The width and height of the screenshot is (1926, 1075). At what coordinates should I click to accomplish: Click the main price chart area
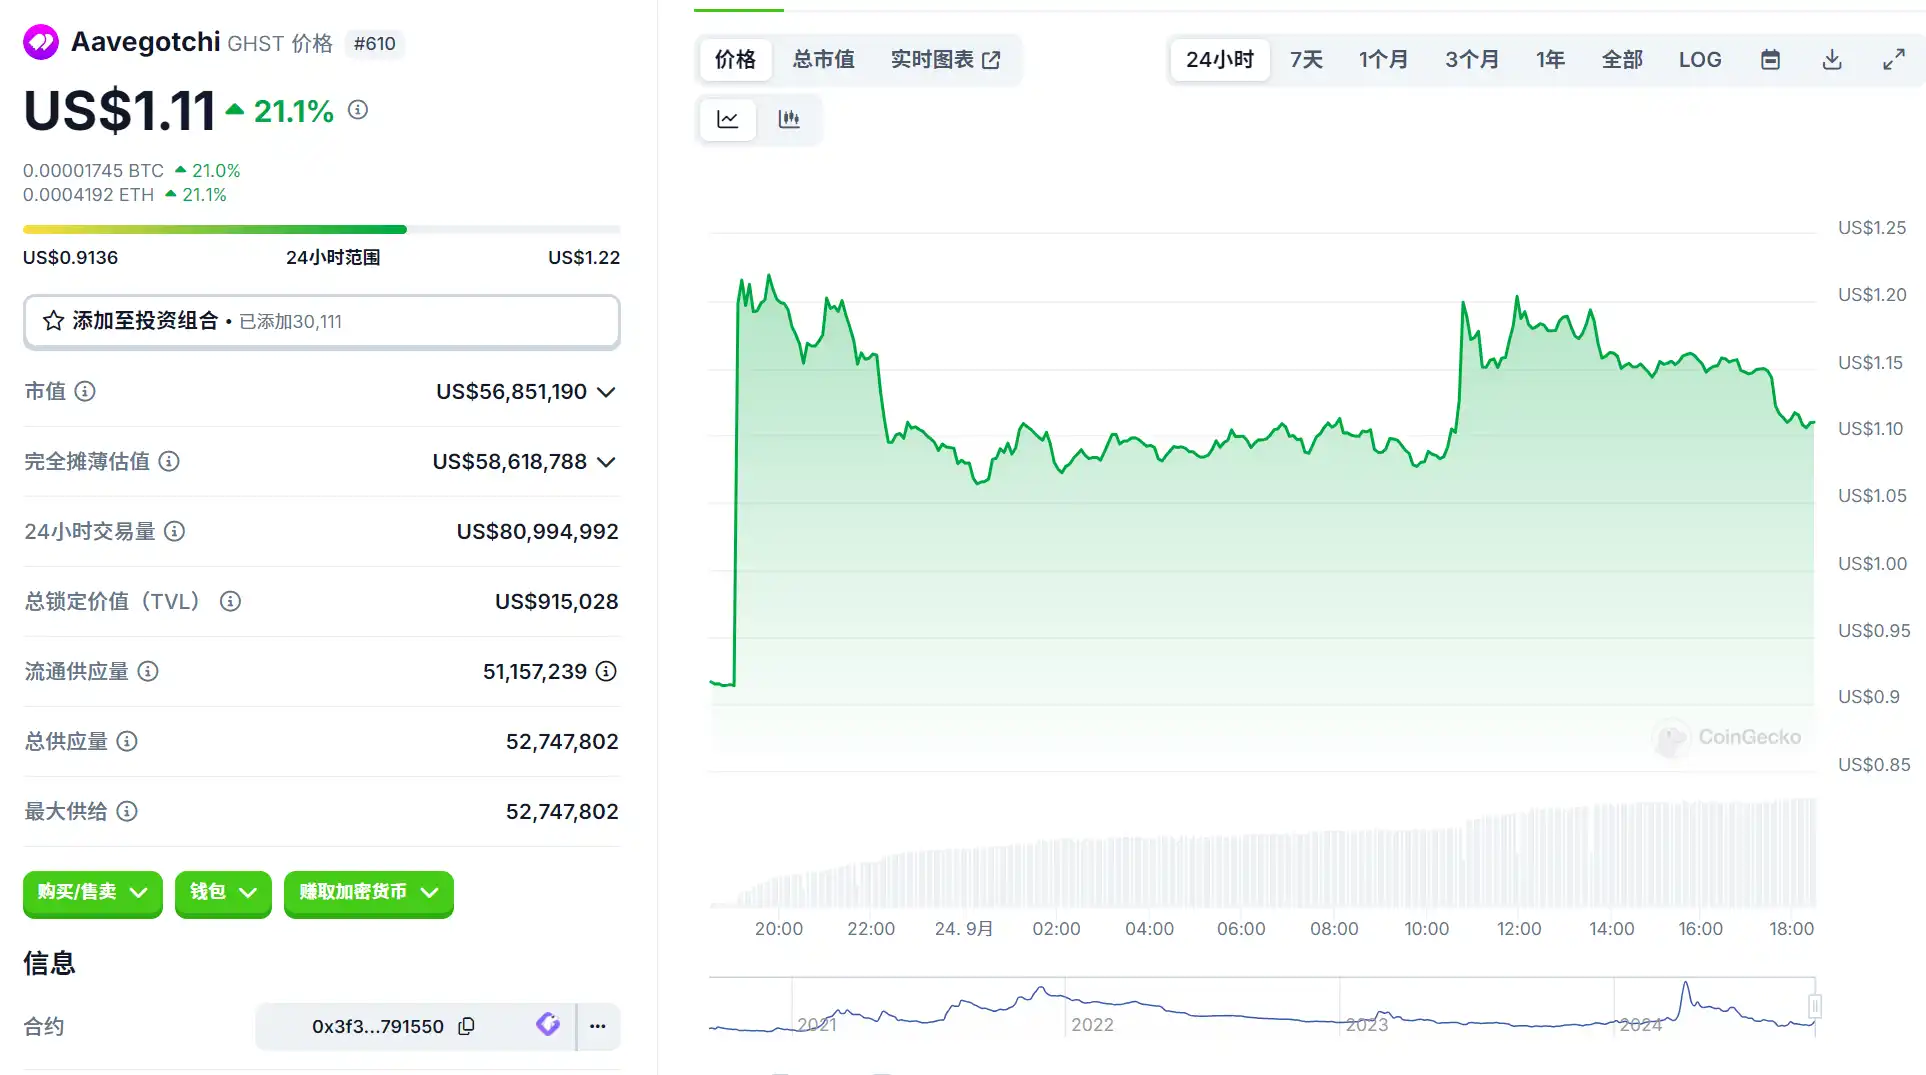coord(1262,500)
